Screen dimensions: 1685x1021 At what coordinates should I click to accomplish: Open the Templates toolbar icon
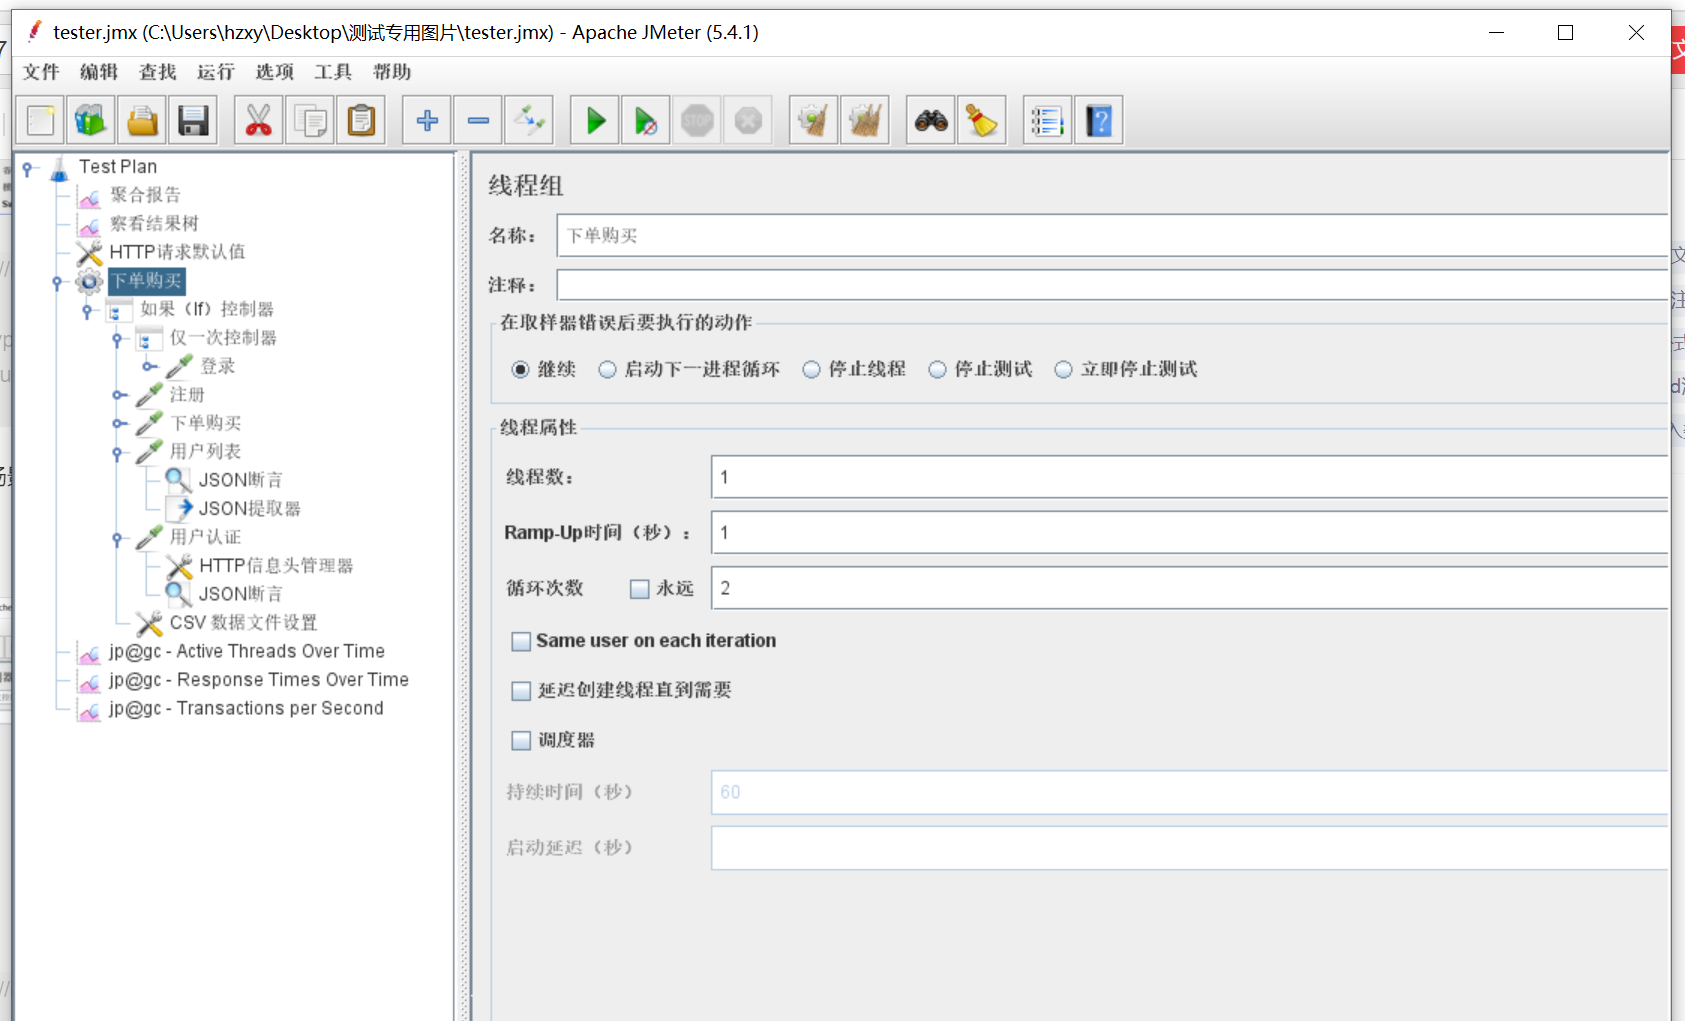pyautogui.click(x=91, y=121)
